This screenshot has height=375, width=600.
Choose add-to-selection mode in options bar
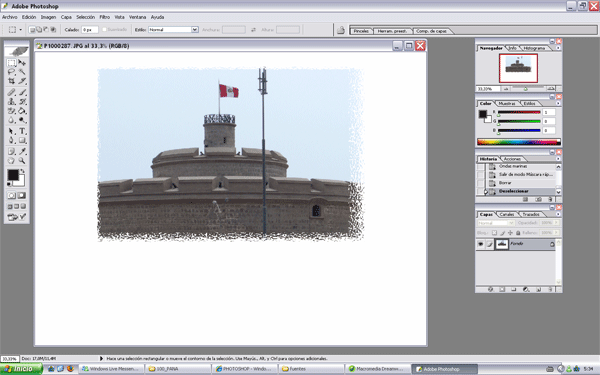click(x=39, y=30)
